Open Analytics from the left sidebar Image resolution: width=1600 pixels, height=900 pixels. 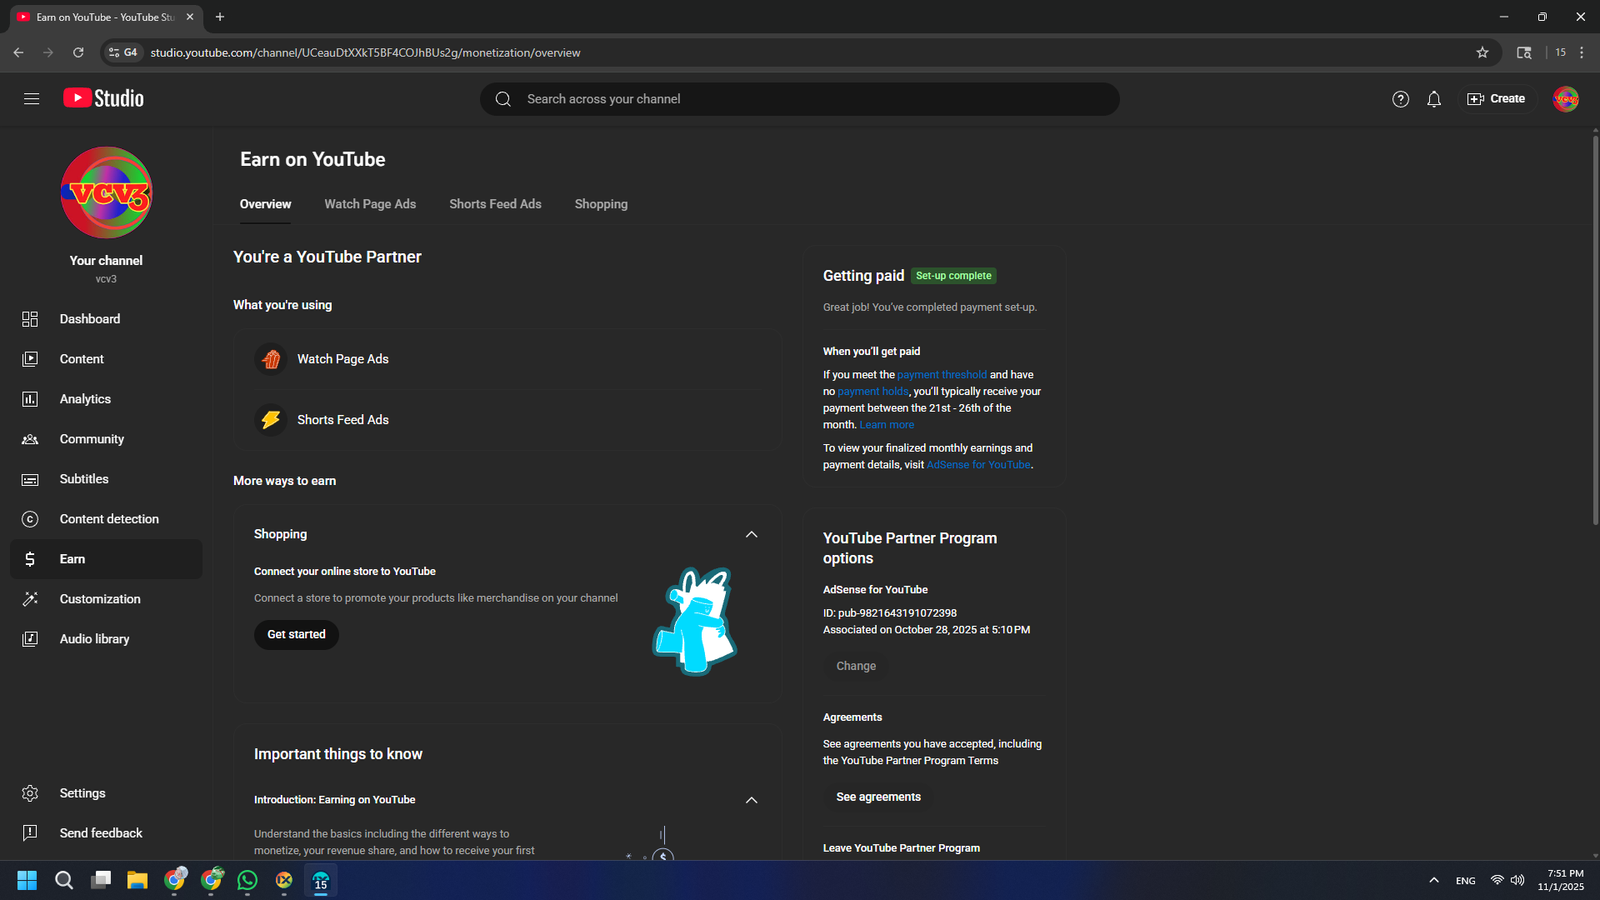click(106, 399)
